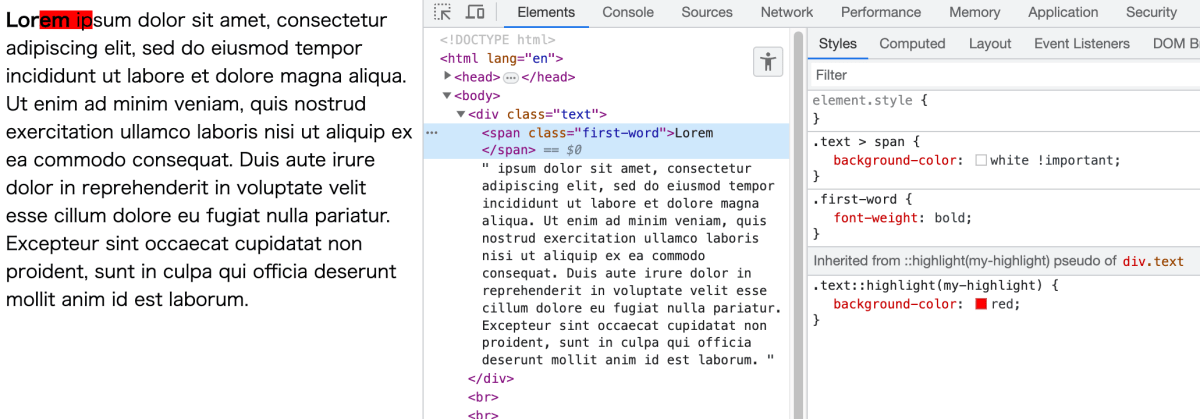Screen dimensions: 1200x419
Task: Expand the collapsed head ellipsis badge
Action: coord(511,77)
